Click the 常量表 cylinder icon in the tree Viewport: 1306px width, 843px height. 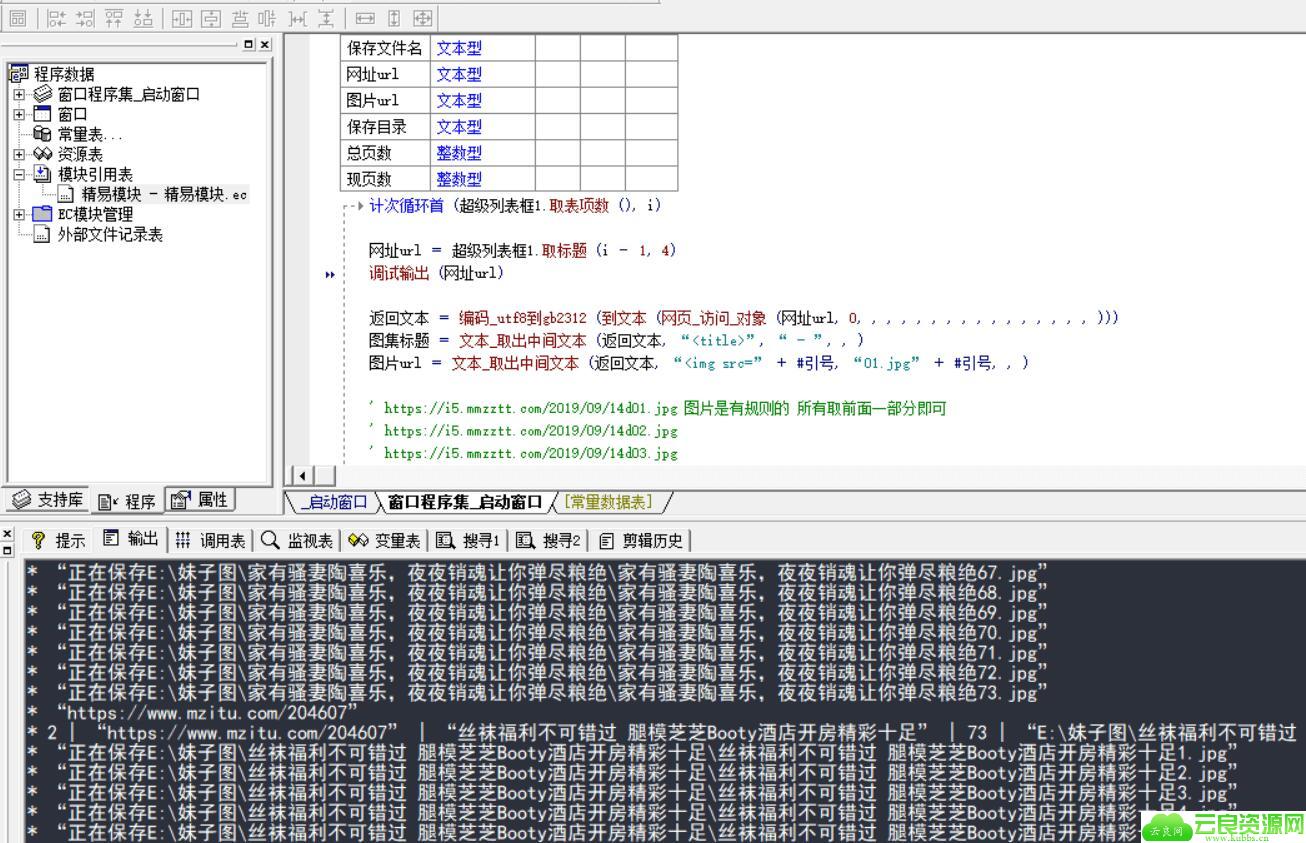tap(42, 134)
